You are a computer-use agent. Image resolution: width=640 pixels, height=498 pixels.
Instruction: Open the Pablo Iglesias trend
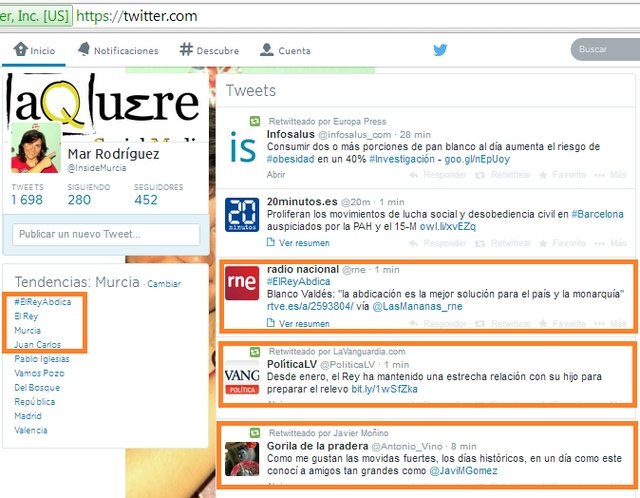click(x=42, y=359)
